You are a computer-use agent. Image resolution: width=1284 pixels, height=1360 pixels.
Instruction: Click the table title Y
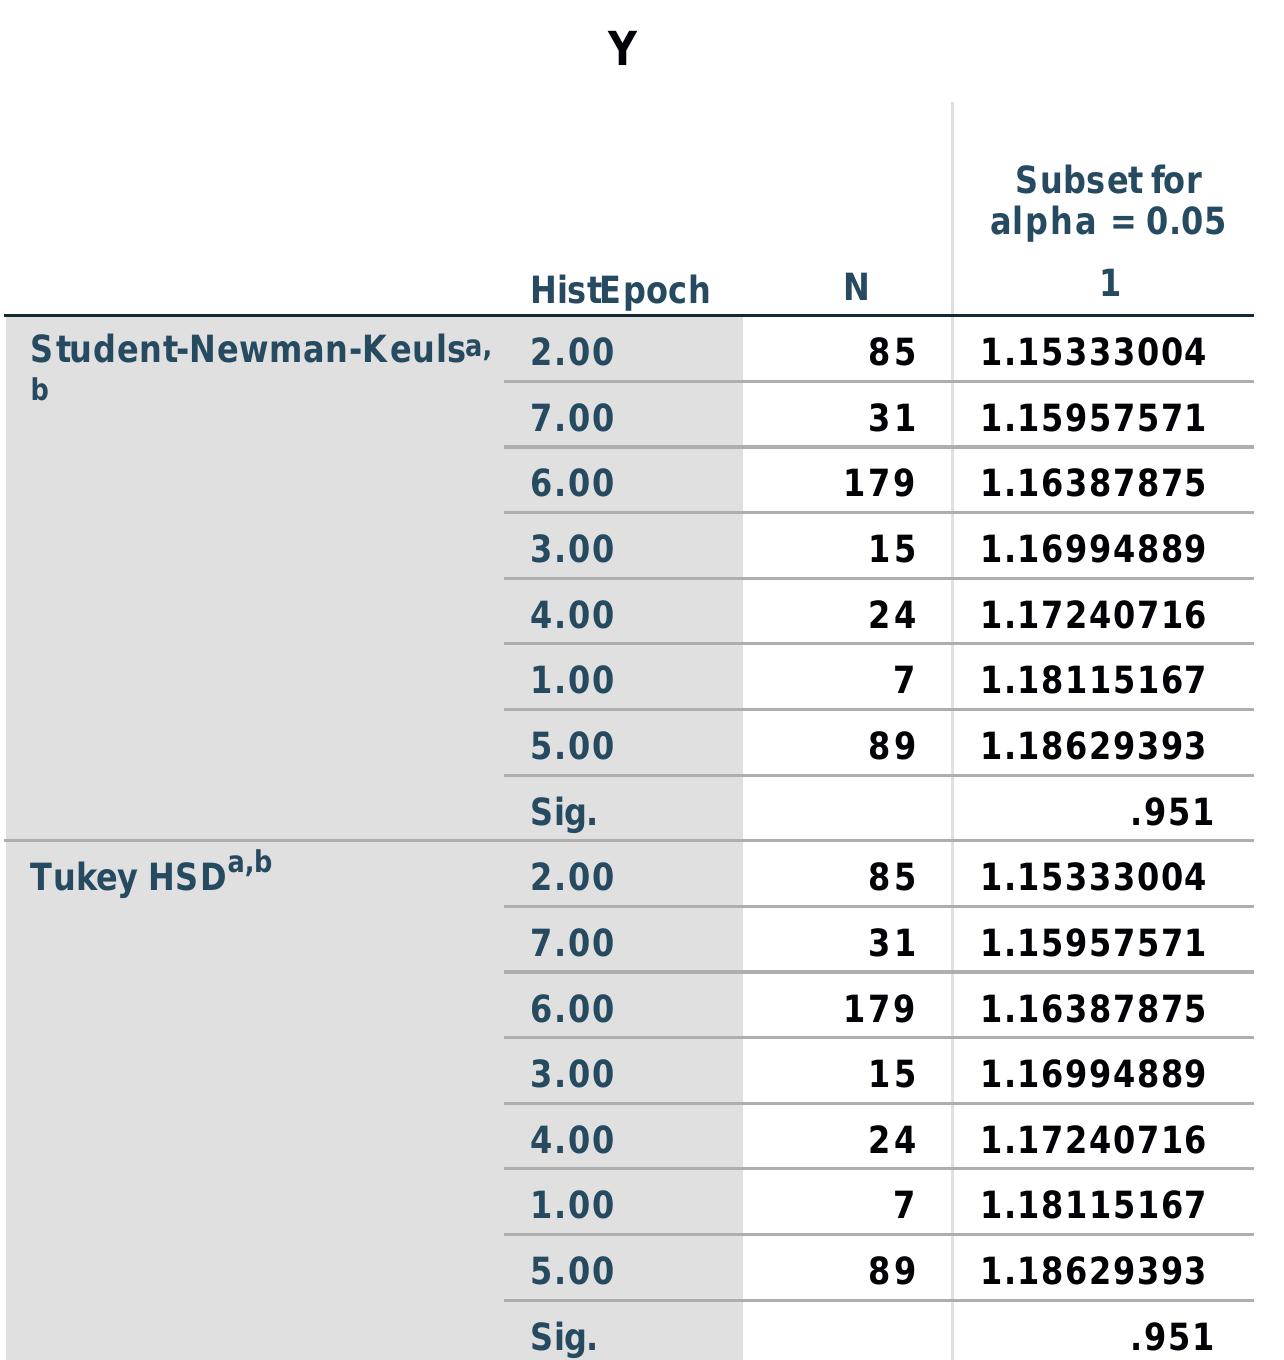pos(622,49)
